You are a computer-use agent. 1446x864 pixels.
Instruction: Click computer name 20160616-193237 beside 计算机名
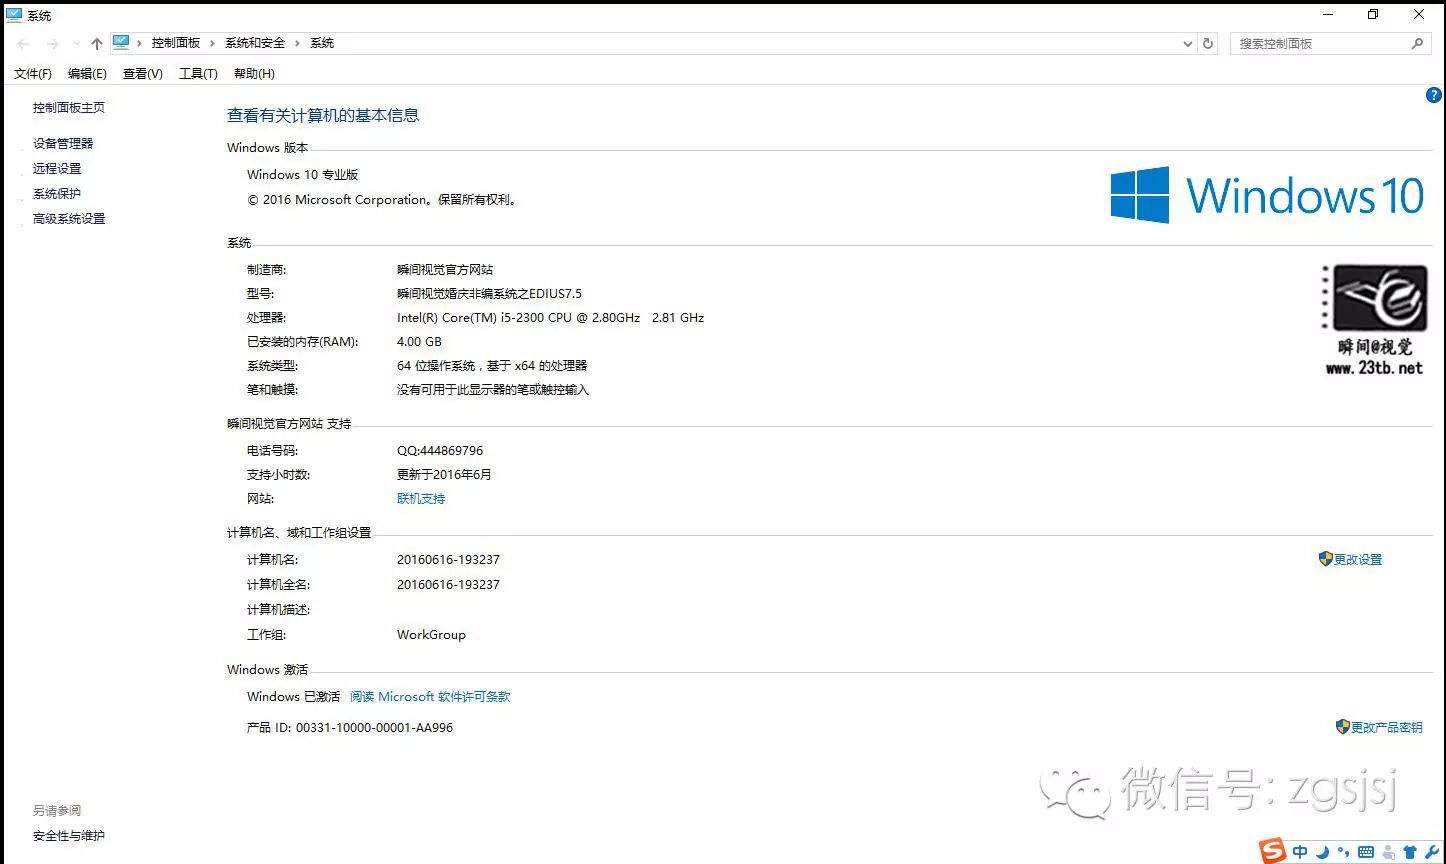click(x=448, y=560)
